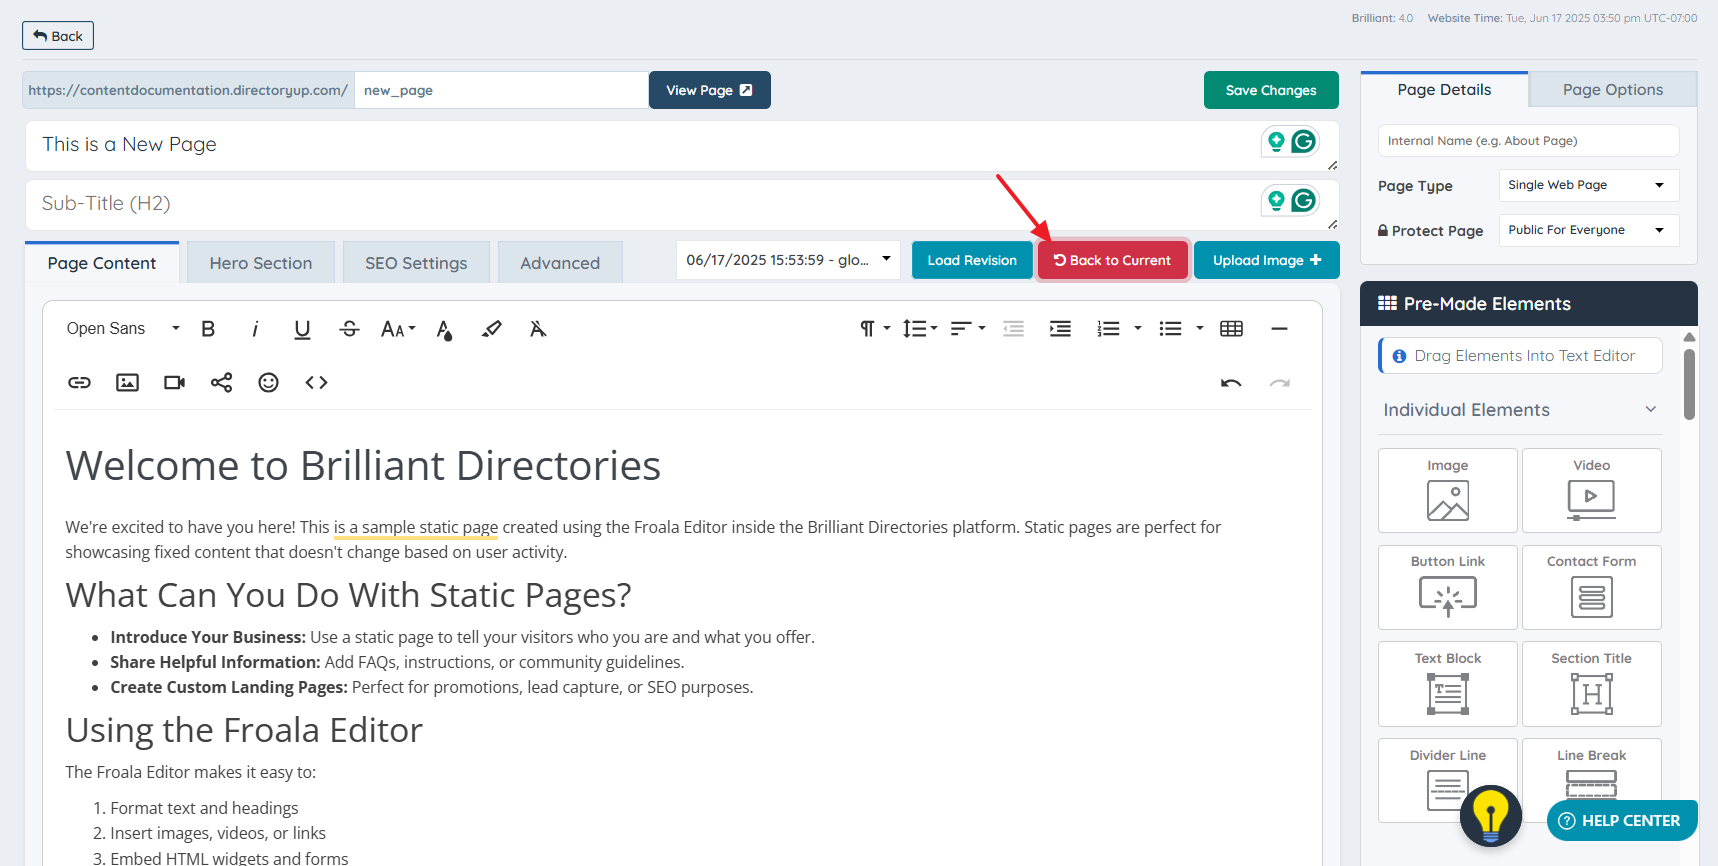Open the Help Center

coord(1621,820)
